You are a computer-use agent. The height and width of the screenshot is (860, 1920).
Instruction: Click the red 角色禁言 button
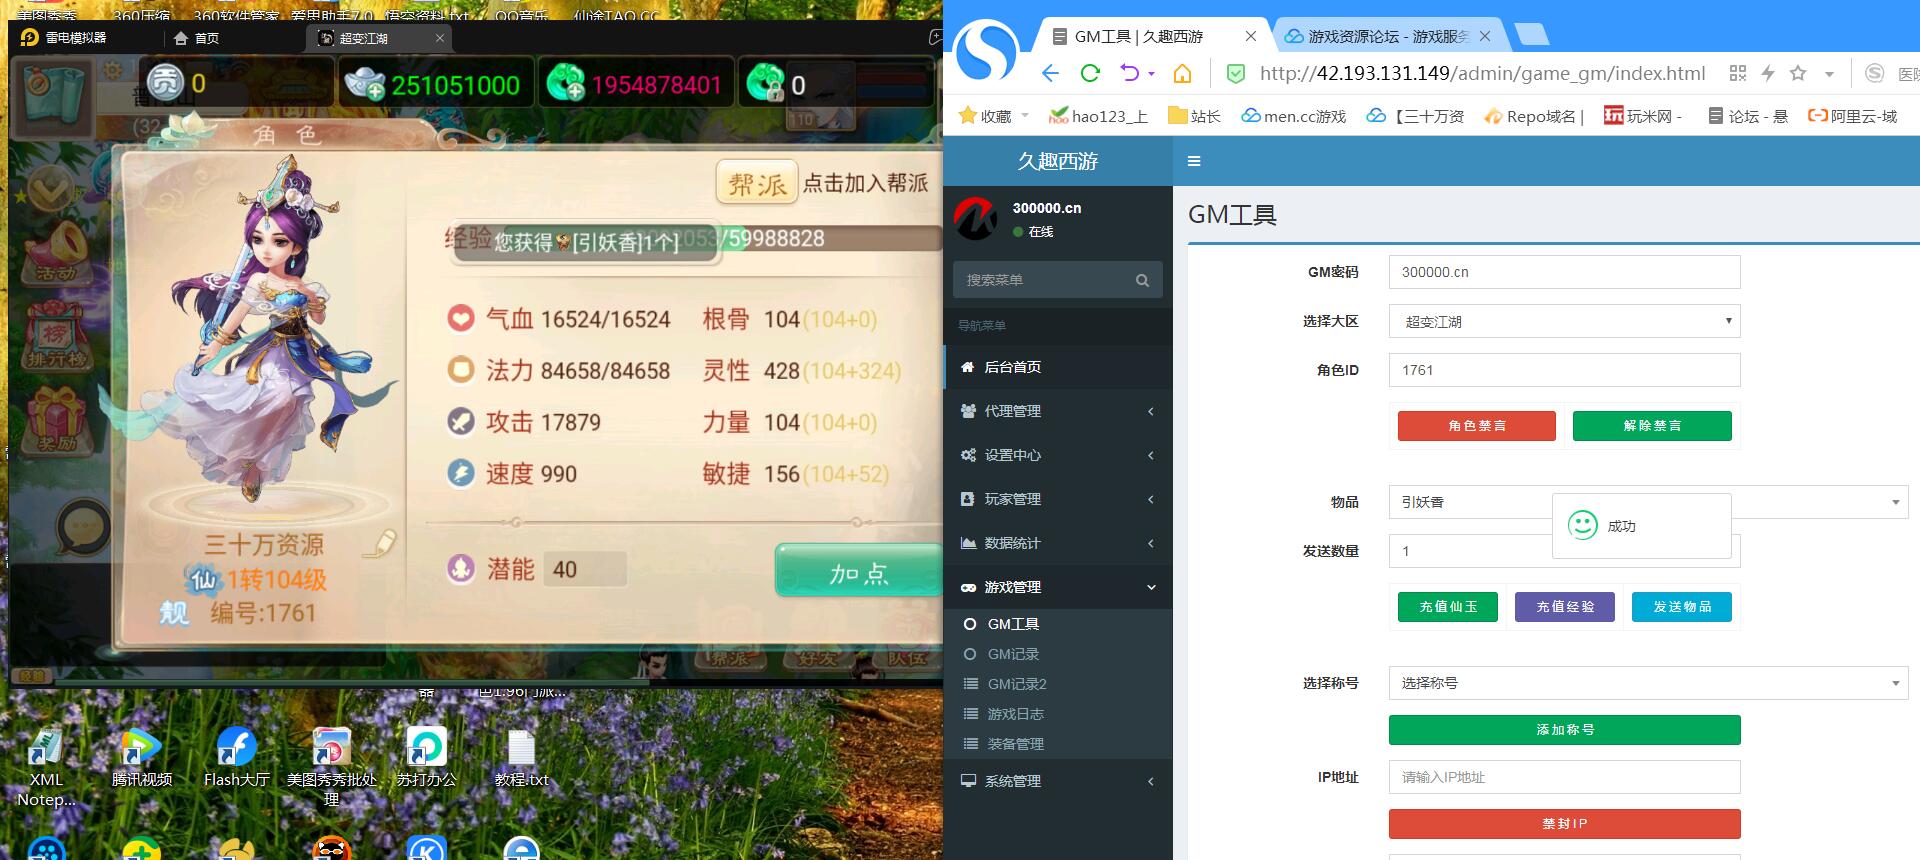(1476, 426)
